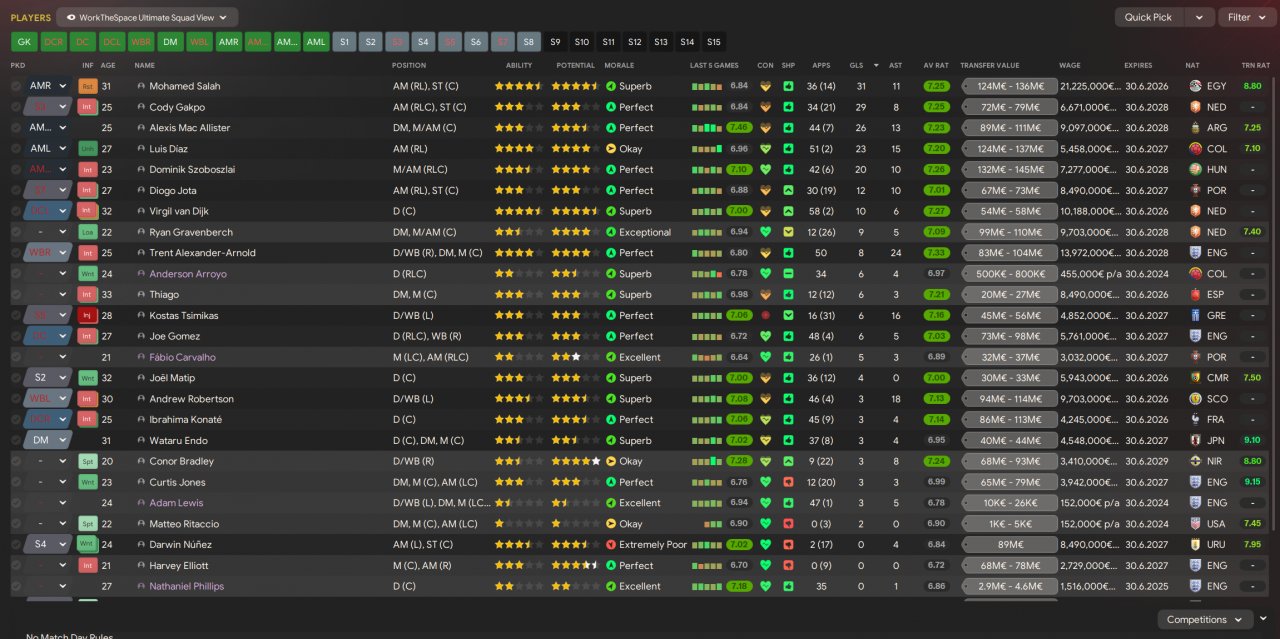
Task: Open Trent Alexander-Arnold's player name link
Action: (202, 253)
